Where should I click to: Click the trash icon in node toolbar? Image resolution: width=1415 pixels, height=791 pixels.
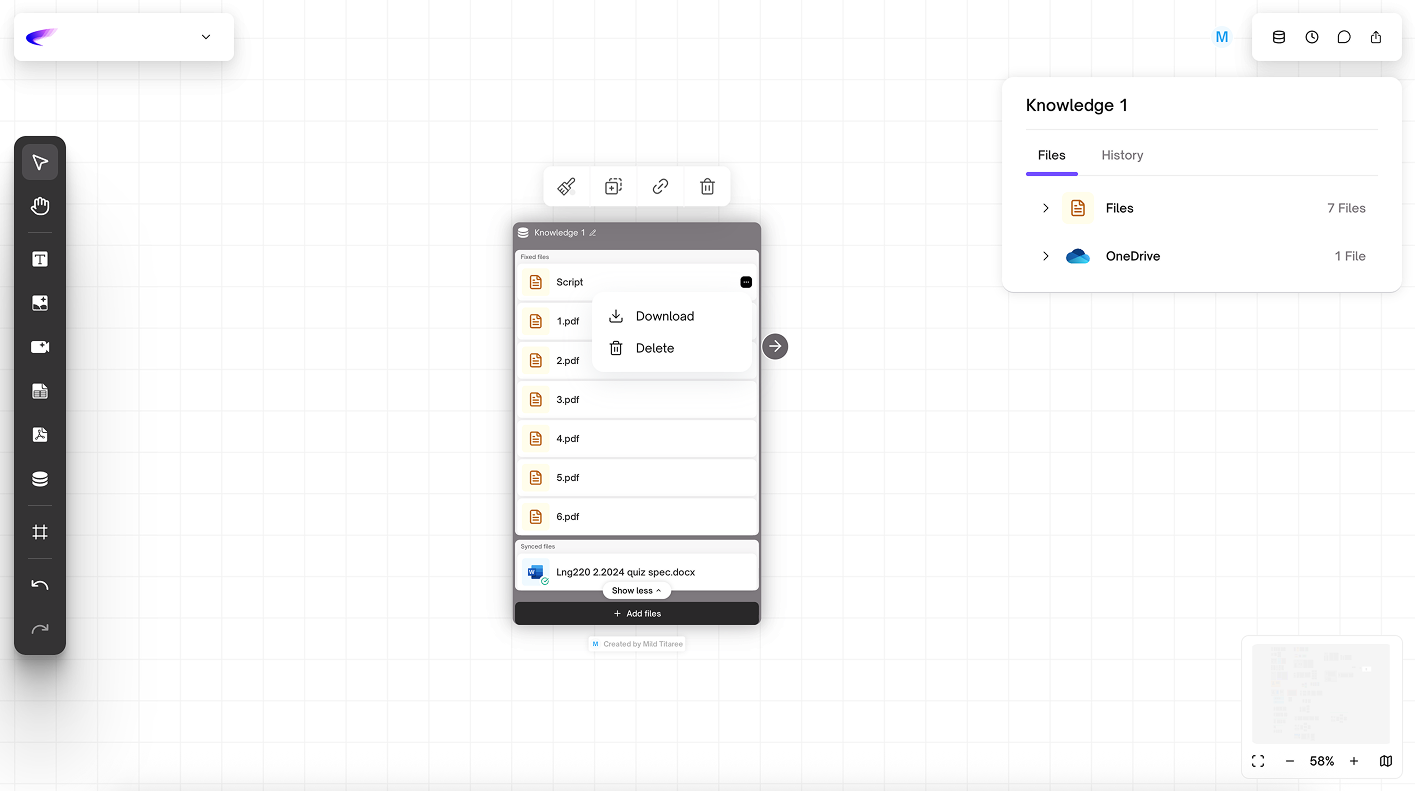point(707,187)
